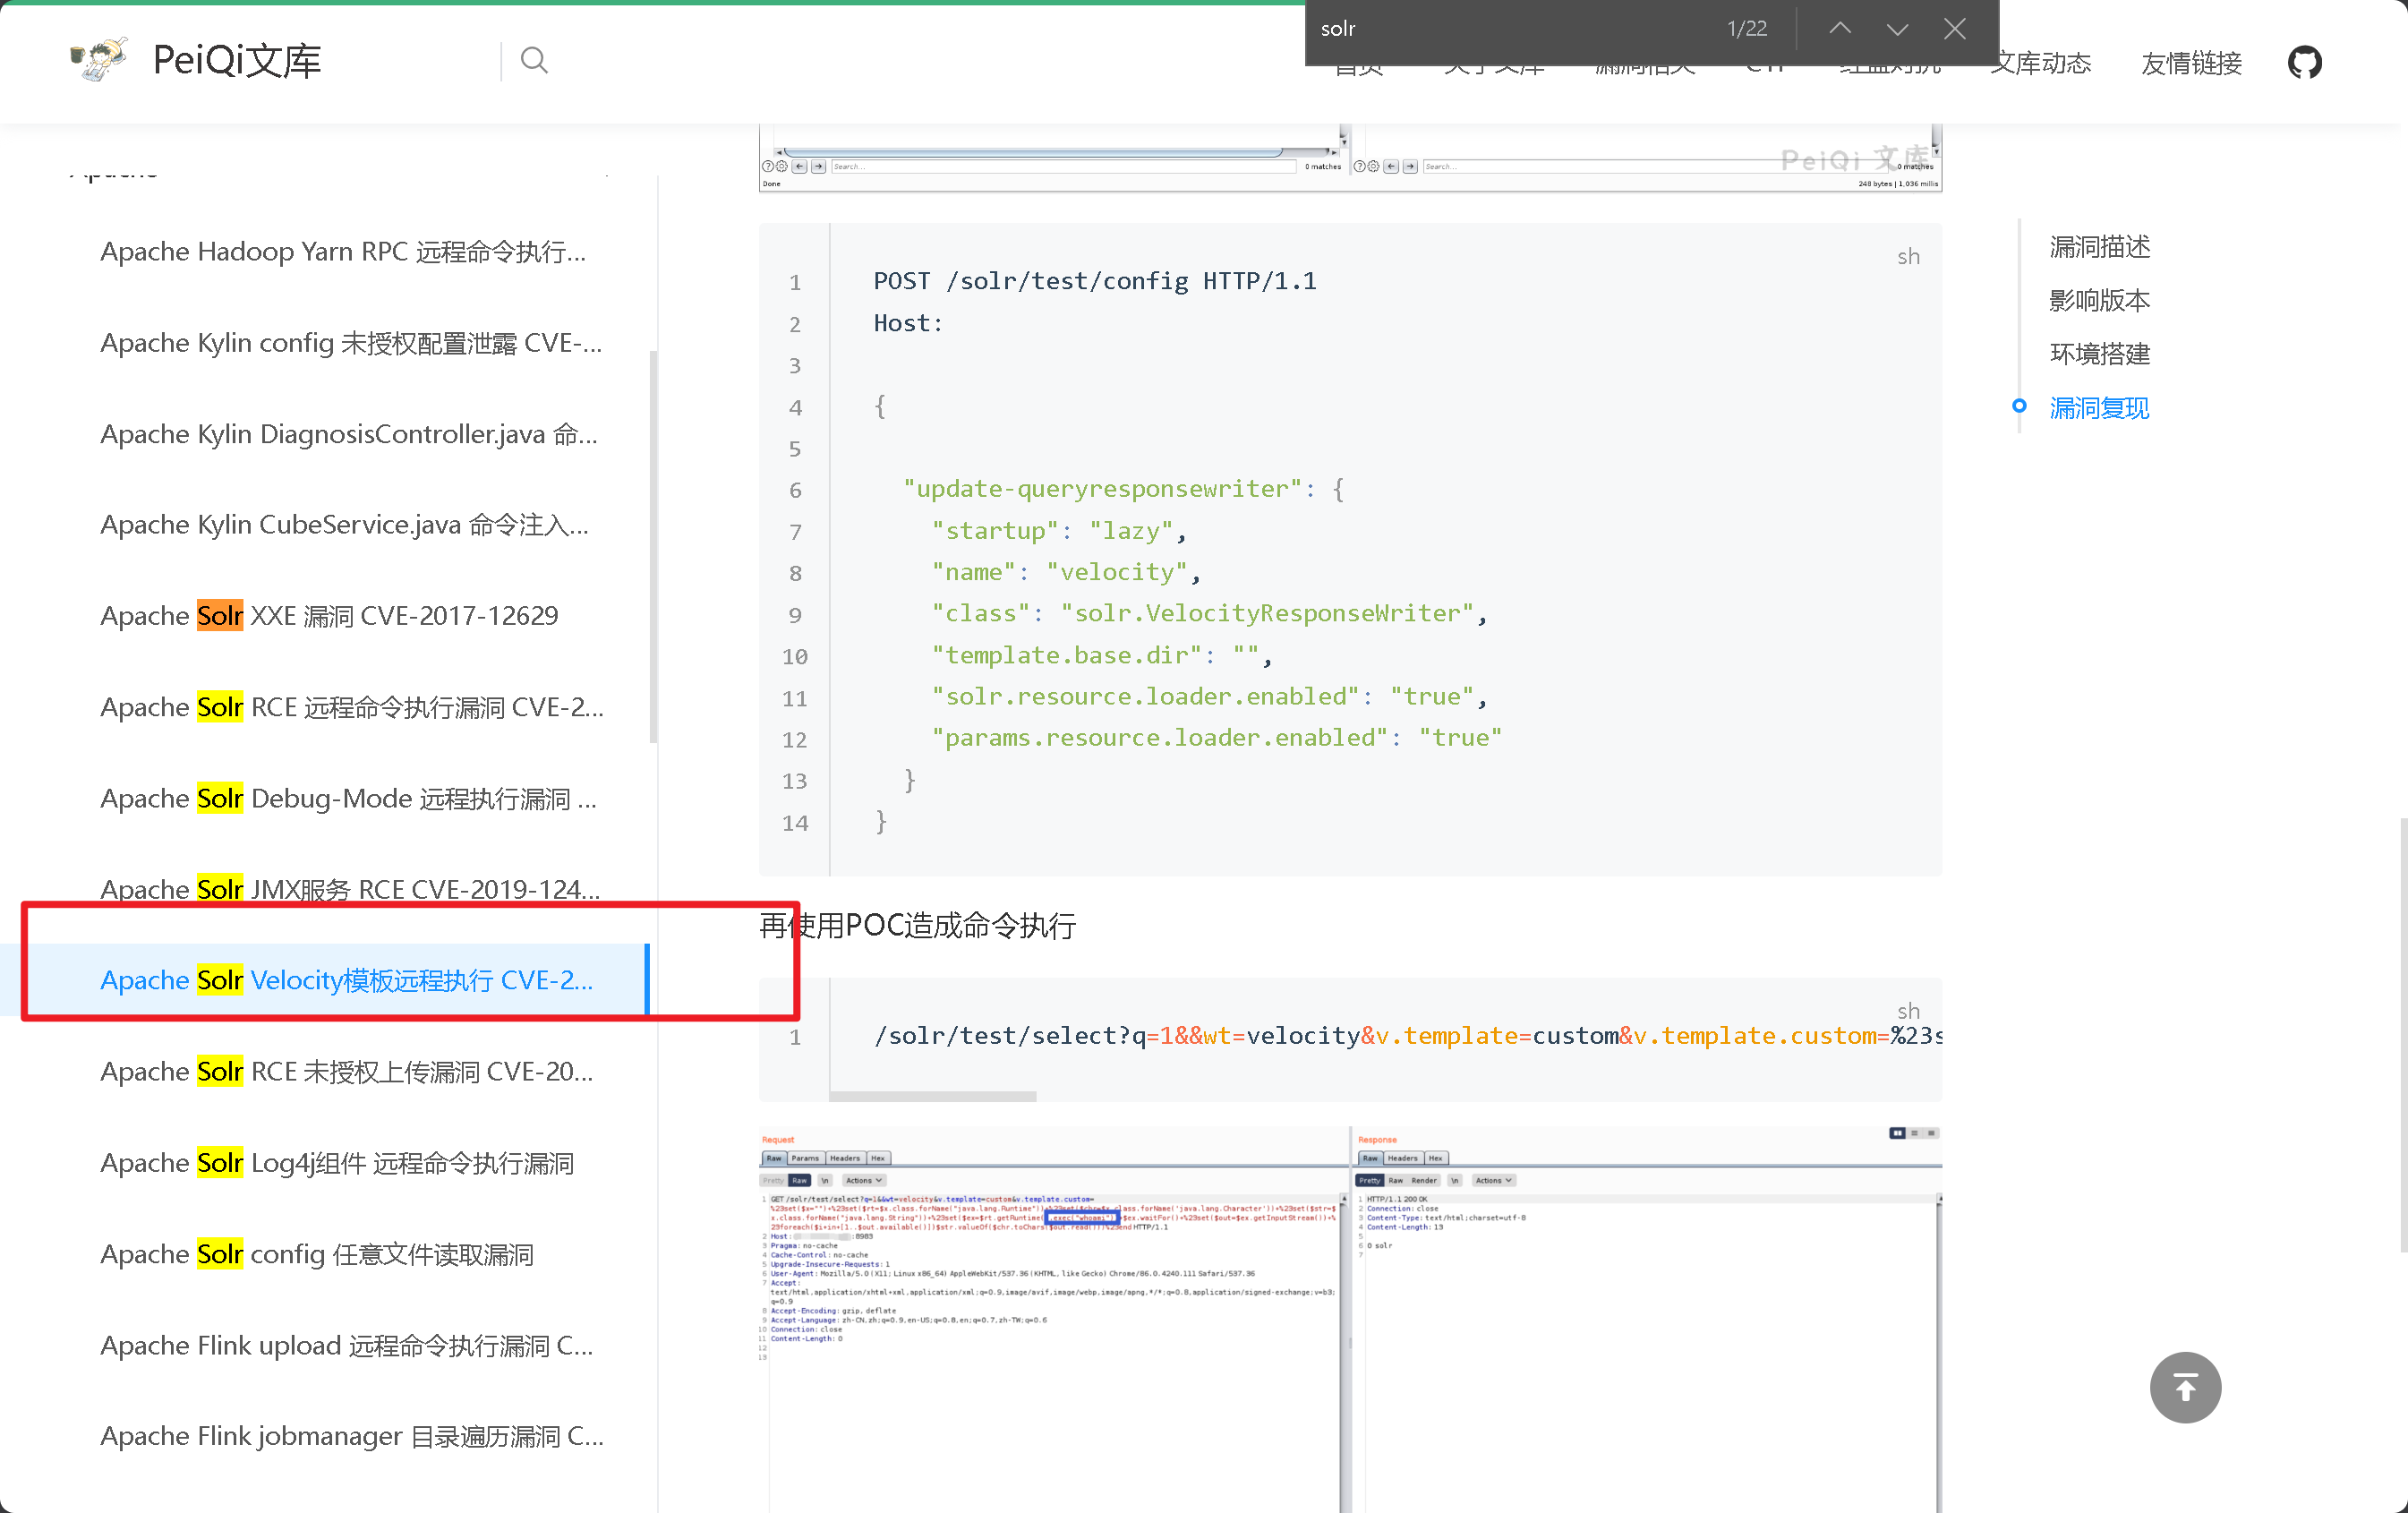The width and height of the screenshot is (2408, 1513).
Task: Open Apache Solr Log4j组件 article
Action: (337, 1162)
